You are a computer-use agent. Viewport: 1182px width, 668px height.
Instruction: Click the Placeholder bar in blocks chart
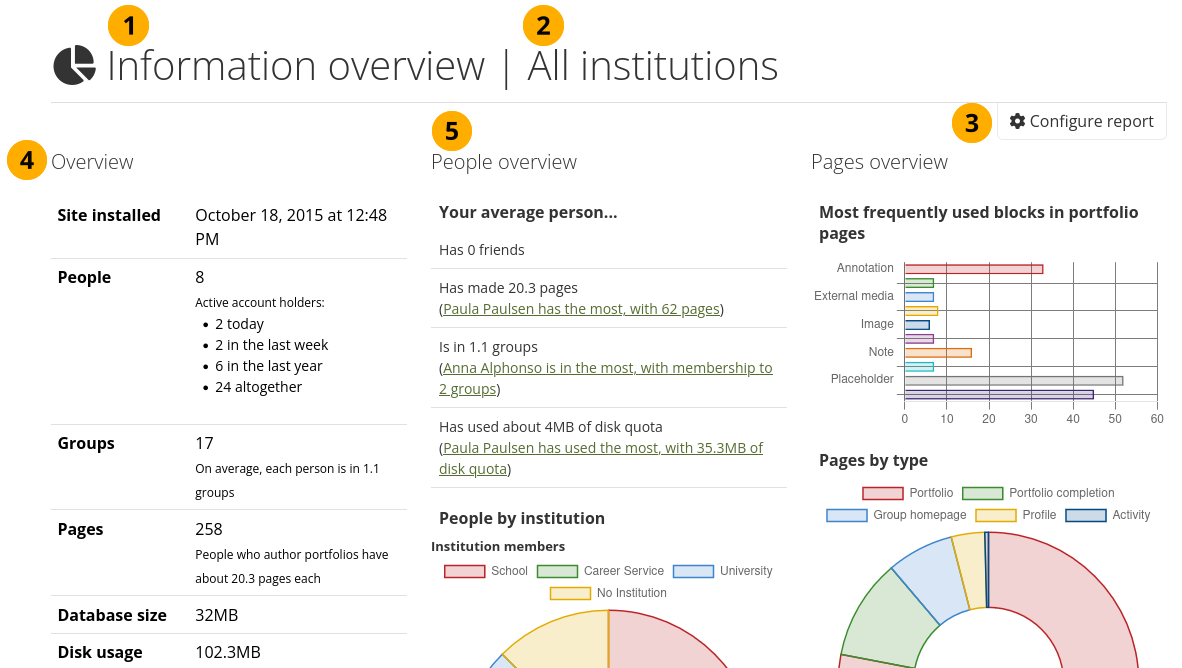coord(1013,380)
